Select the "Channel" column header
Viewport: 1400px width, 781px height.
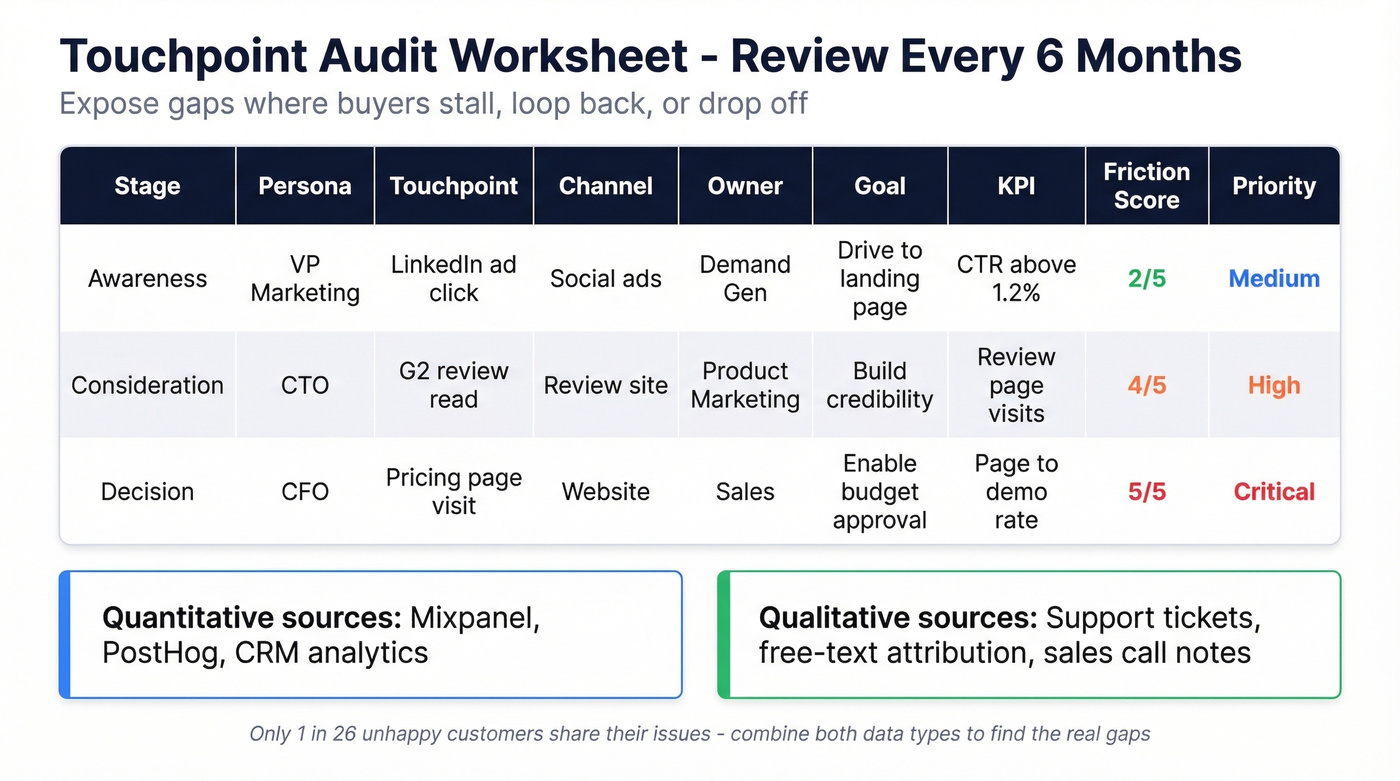pos(605,185)
